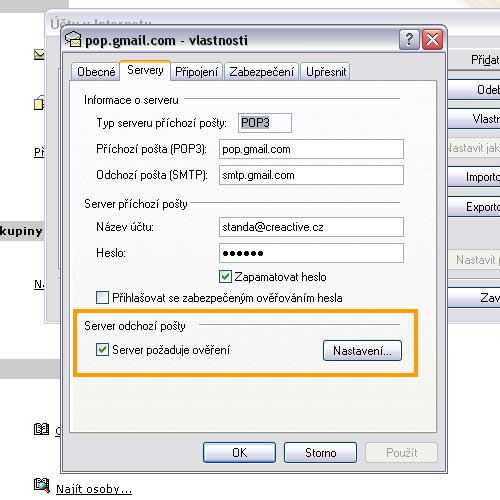The image size is (500, 500).
Task: Click Exportovat button in accounts window
Action: pos(475,207)
